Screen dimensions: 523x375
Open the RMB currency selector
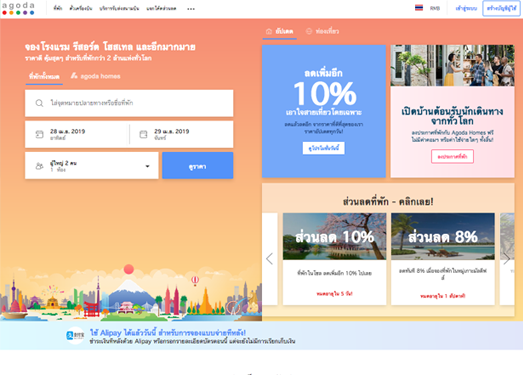435,8
